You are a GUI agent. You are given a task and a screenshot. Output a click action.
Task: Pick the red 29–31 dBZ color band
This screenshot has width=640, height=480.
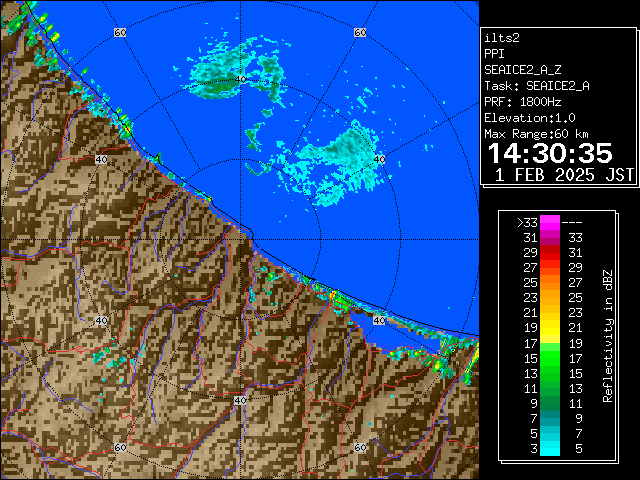[550, 253]
